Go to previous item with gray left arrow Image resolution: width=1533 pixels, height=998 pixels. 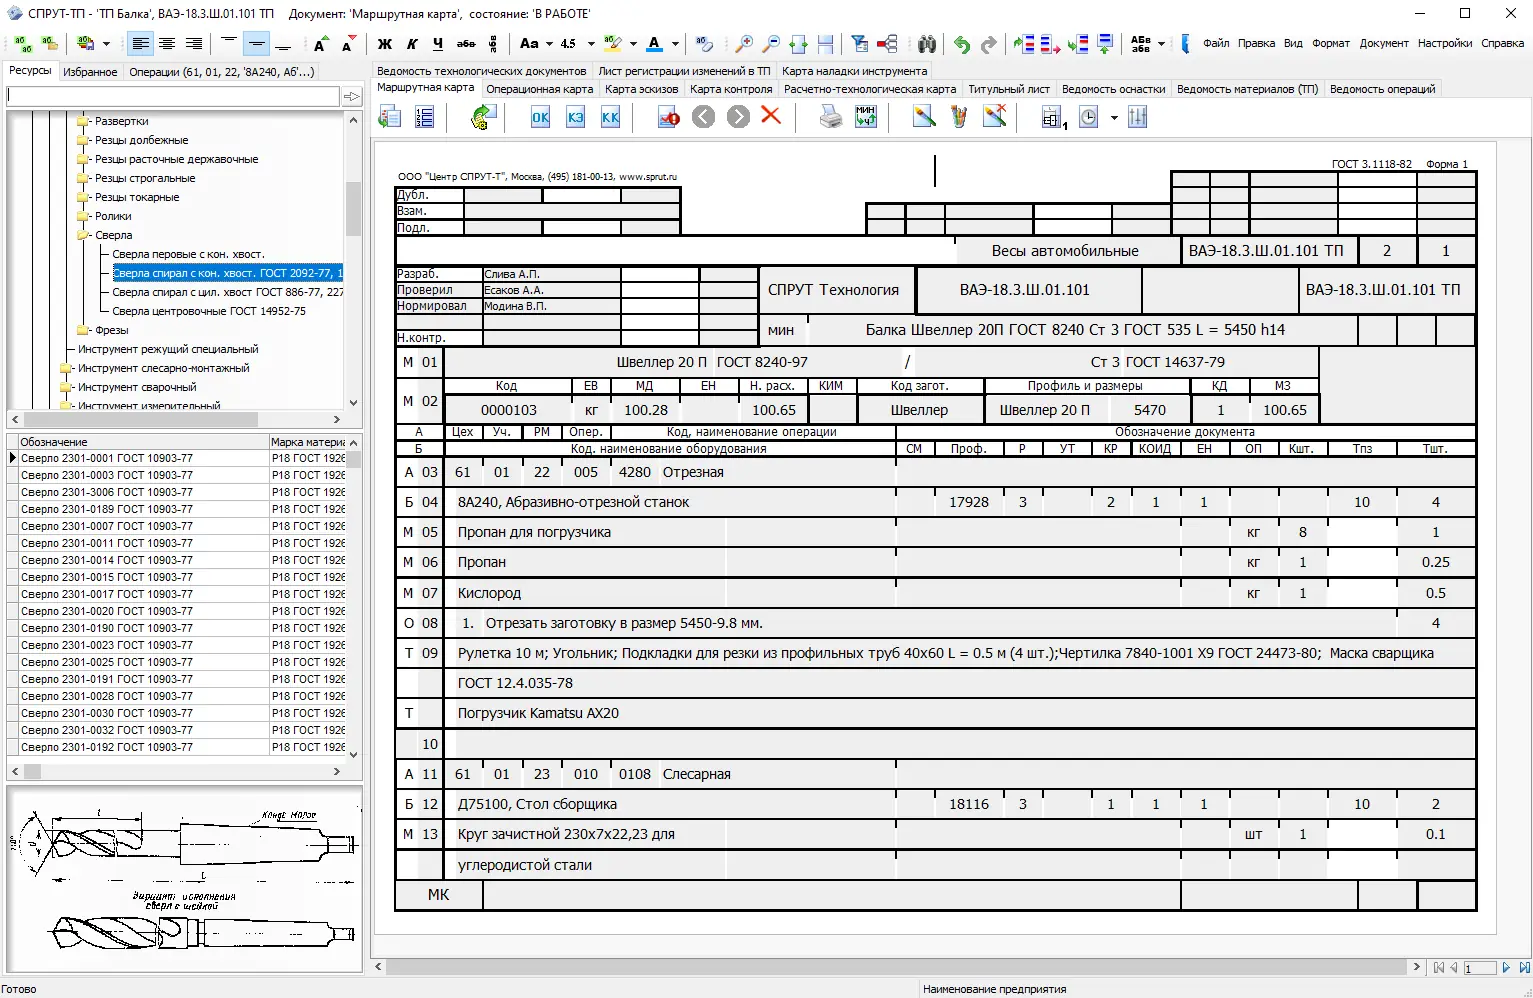(x=704, y=117)
